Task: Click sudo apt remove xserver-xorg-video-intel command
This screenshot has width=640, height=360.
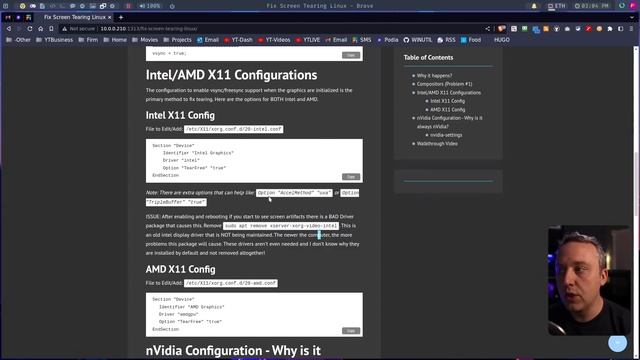Action: 281,226
